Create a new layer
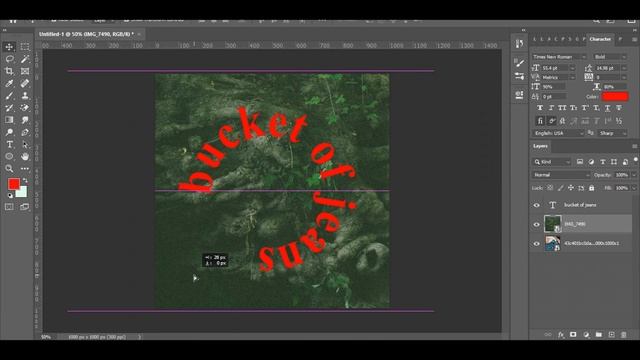640x360 pixels. pyautogui.click(x=611, y=335)
